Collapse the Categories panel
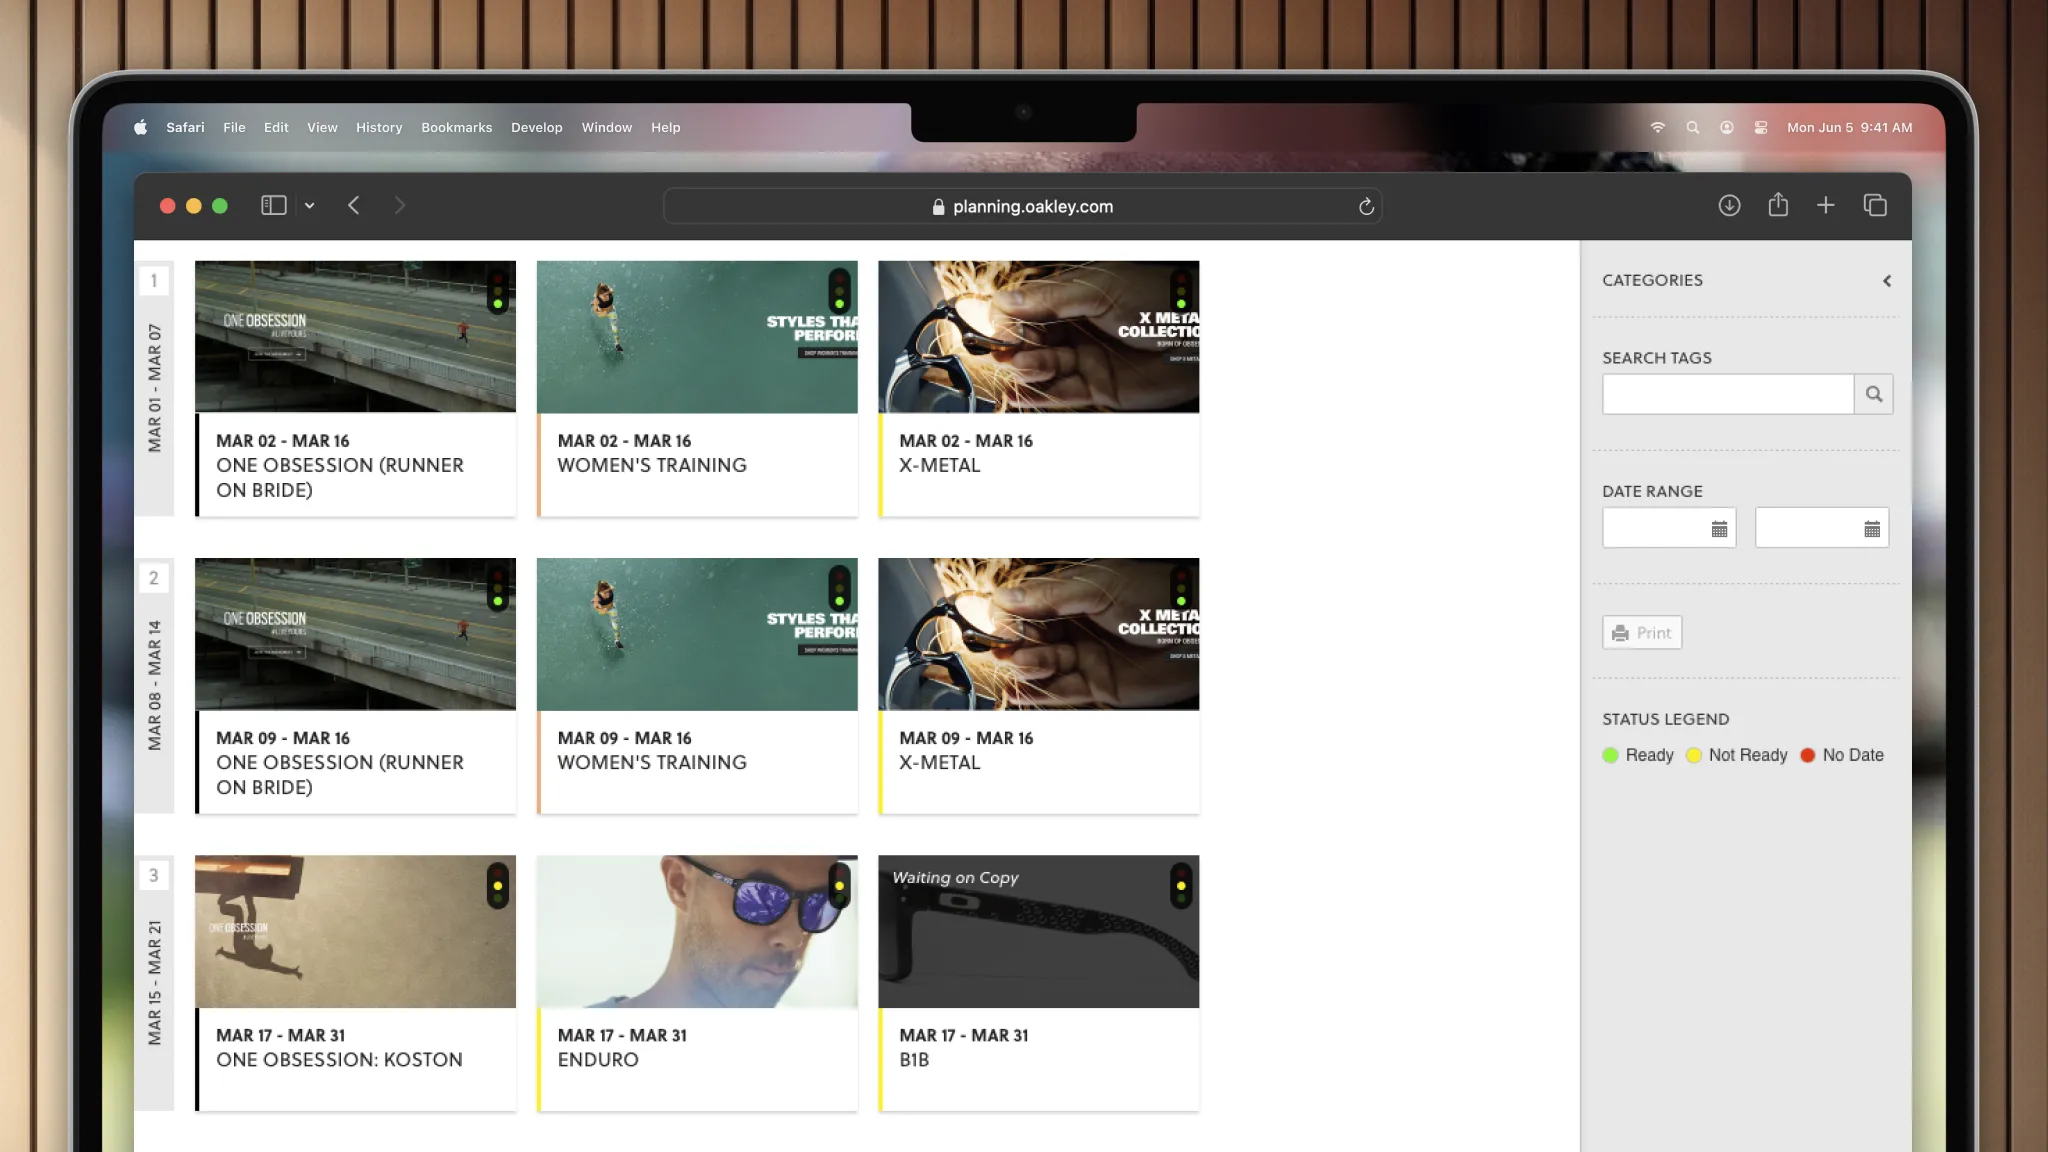Image resolution: width=2048 pixels, height=1152 pixels. click(x=1887, y=281)
